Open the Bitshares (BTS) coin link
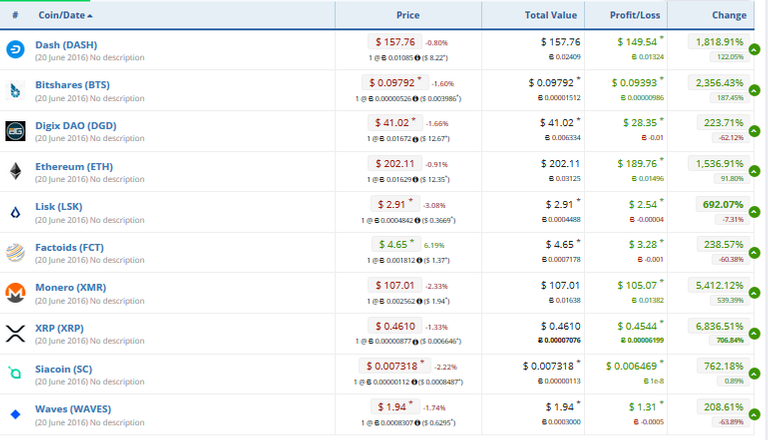 click(72, 85)
